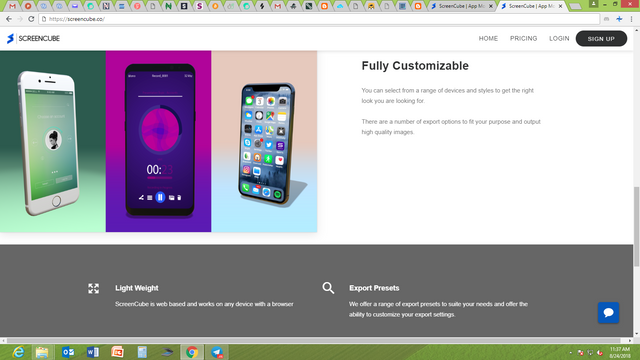Image resolution: width=640 pixels, height=360 pixels.
Task: Click the purple timer phone mockup
Action: (x=159, y=141)
